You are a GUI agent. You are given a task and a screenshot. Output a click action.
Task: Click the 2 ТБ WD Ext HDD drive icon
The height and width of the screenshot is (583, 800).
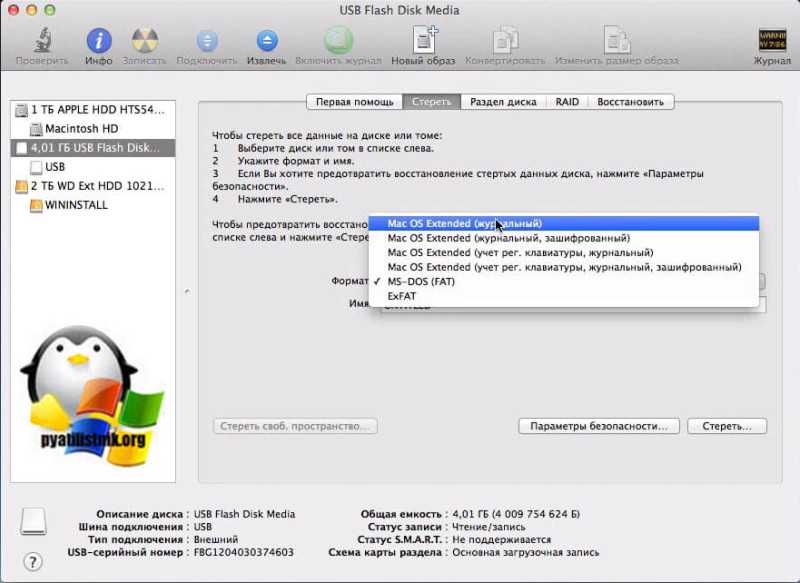click(x=21, y=186)
